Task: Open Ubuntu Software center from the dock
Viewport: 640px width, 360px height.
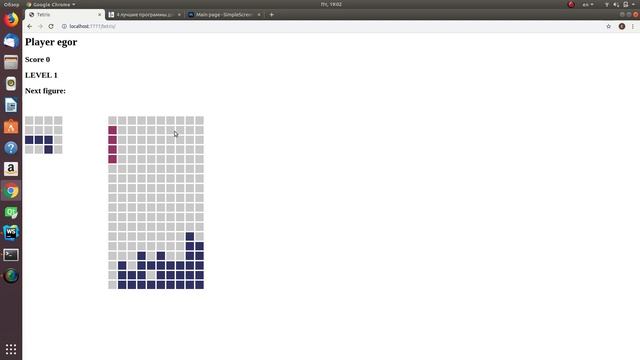Action: point(11,127)
